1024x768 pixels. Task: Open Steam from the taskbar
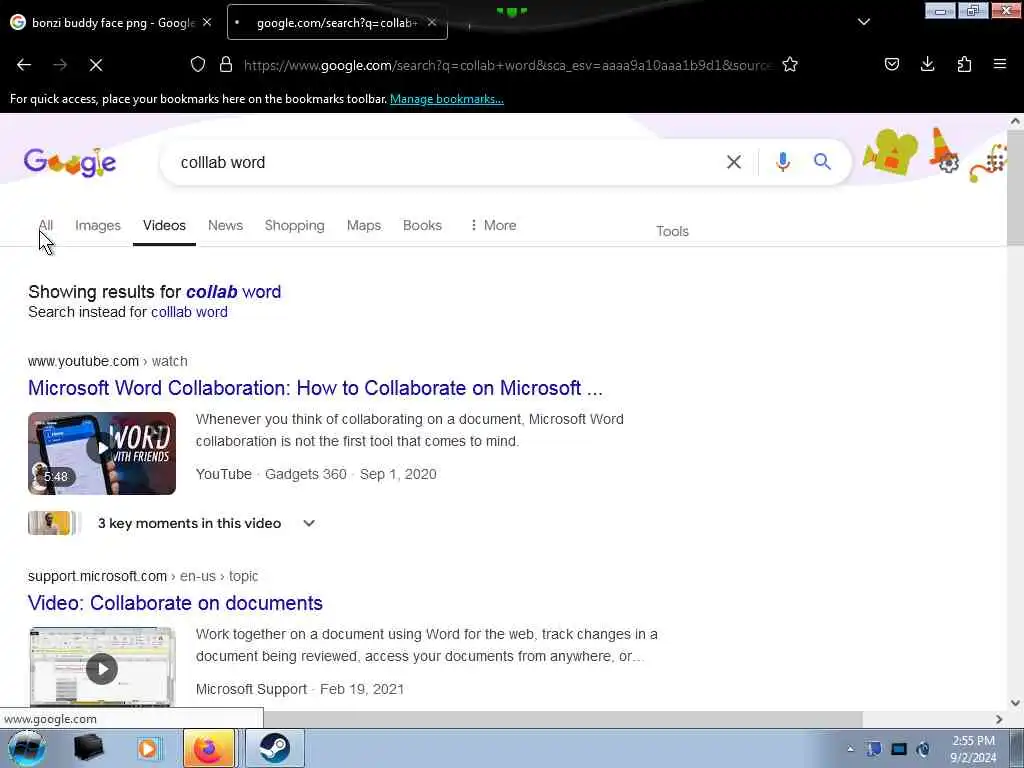point(274,748)
